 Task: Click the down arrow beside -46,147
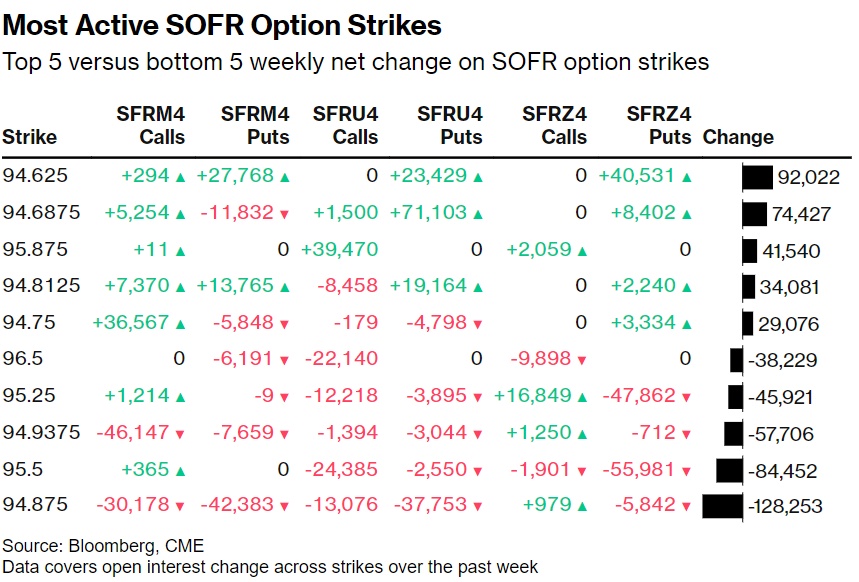click(180, 434)
